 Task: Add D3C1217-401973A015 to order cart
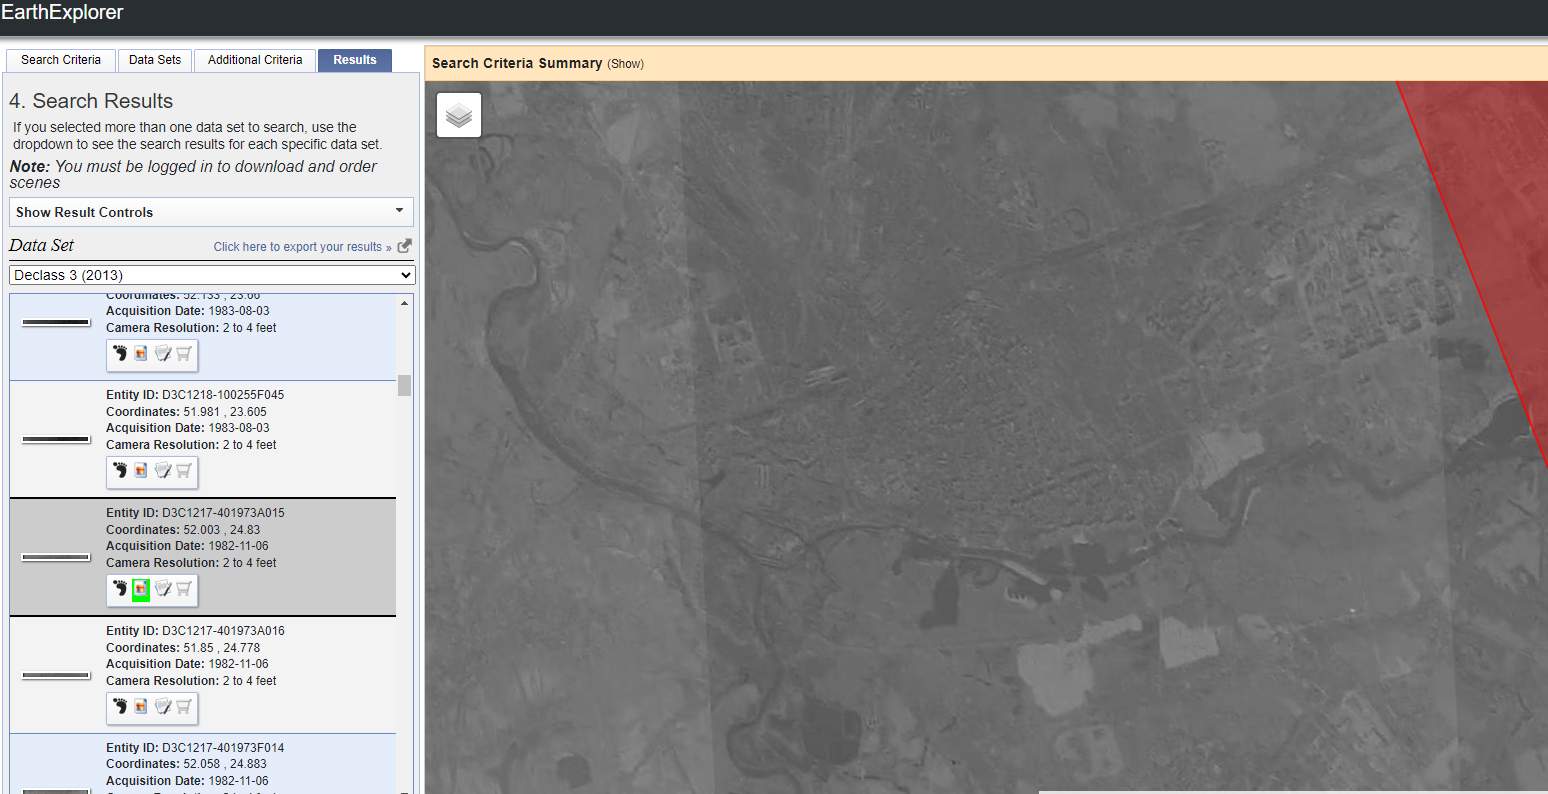pos(184,589)
